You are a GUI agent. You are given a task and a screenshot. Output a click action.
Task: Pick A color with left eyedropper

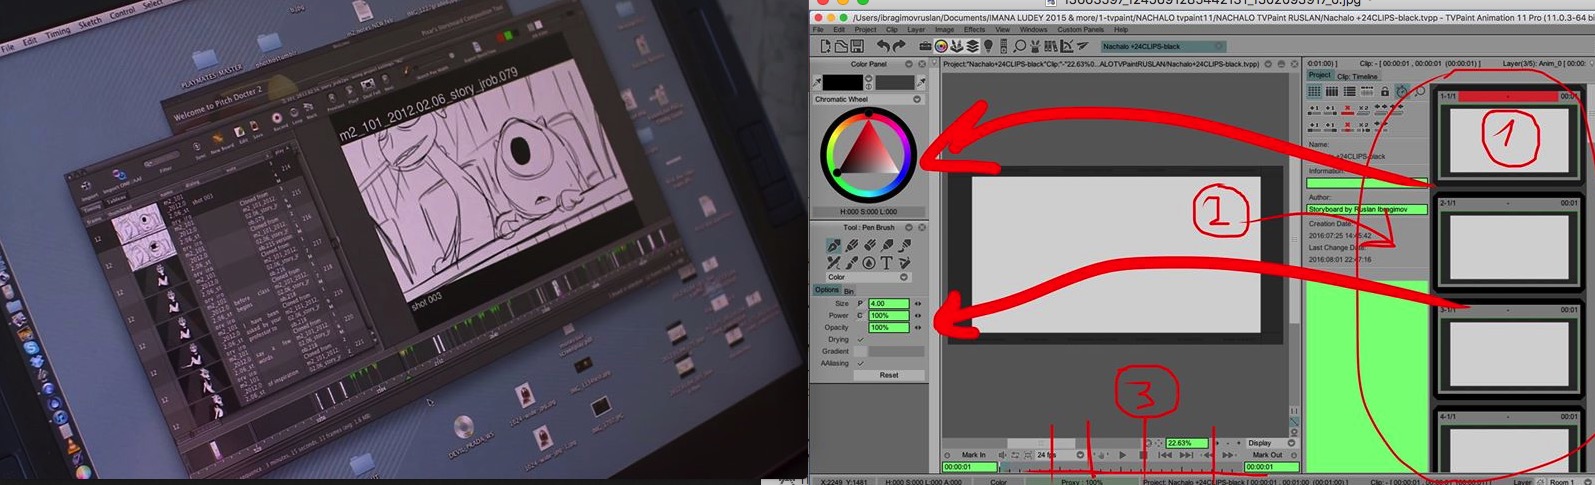point(816,82)
